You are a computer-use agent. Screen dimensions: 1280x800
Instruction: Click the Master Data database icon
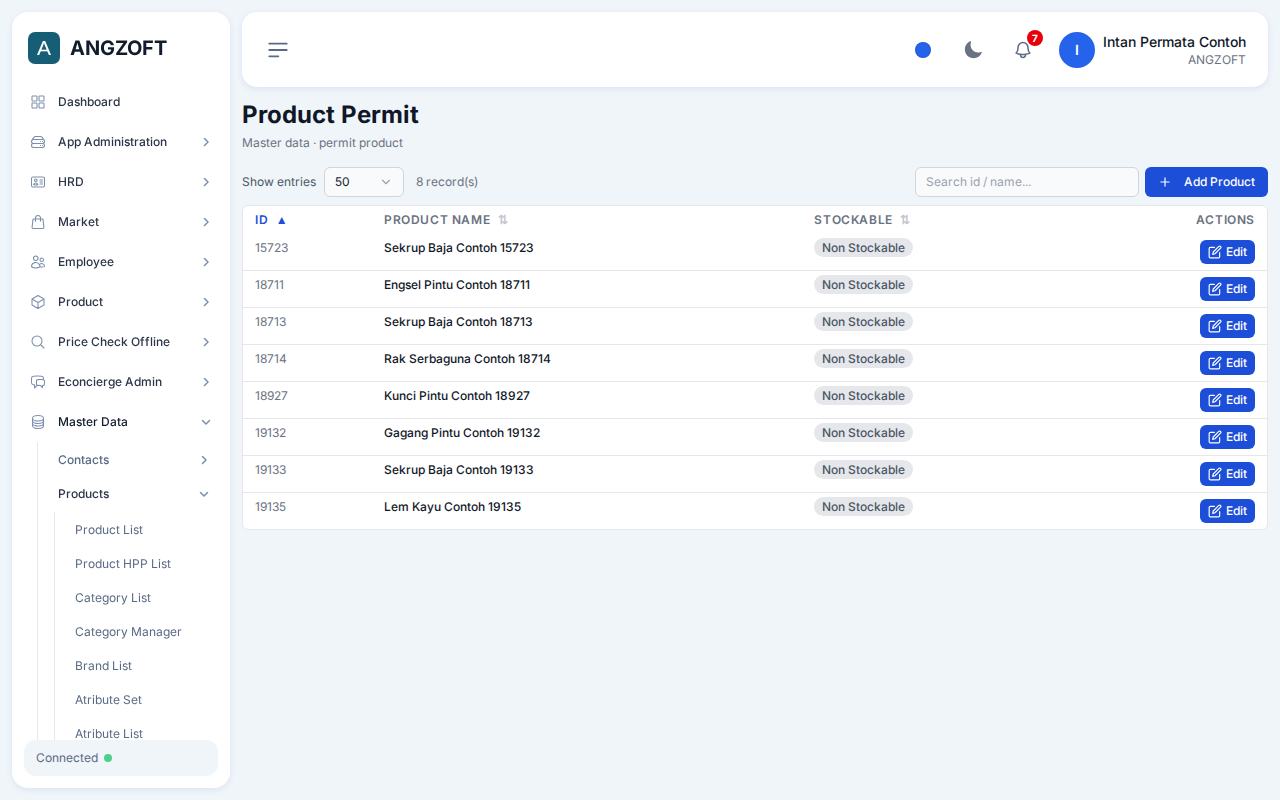pos(38,422)
